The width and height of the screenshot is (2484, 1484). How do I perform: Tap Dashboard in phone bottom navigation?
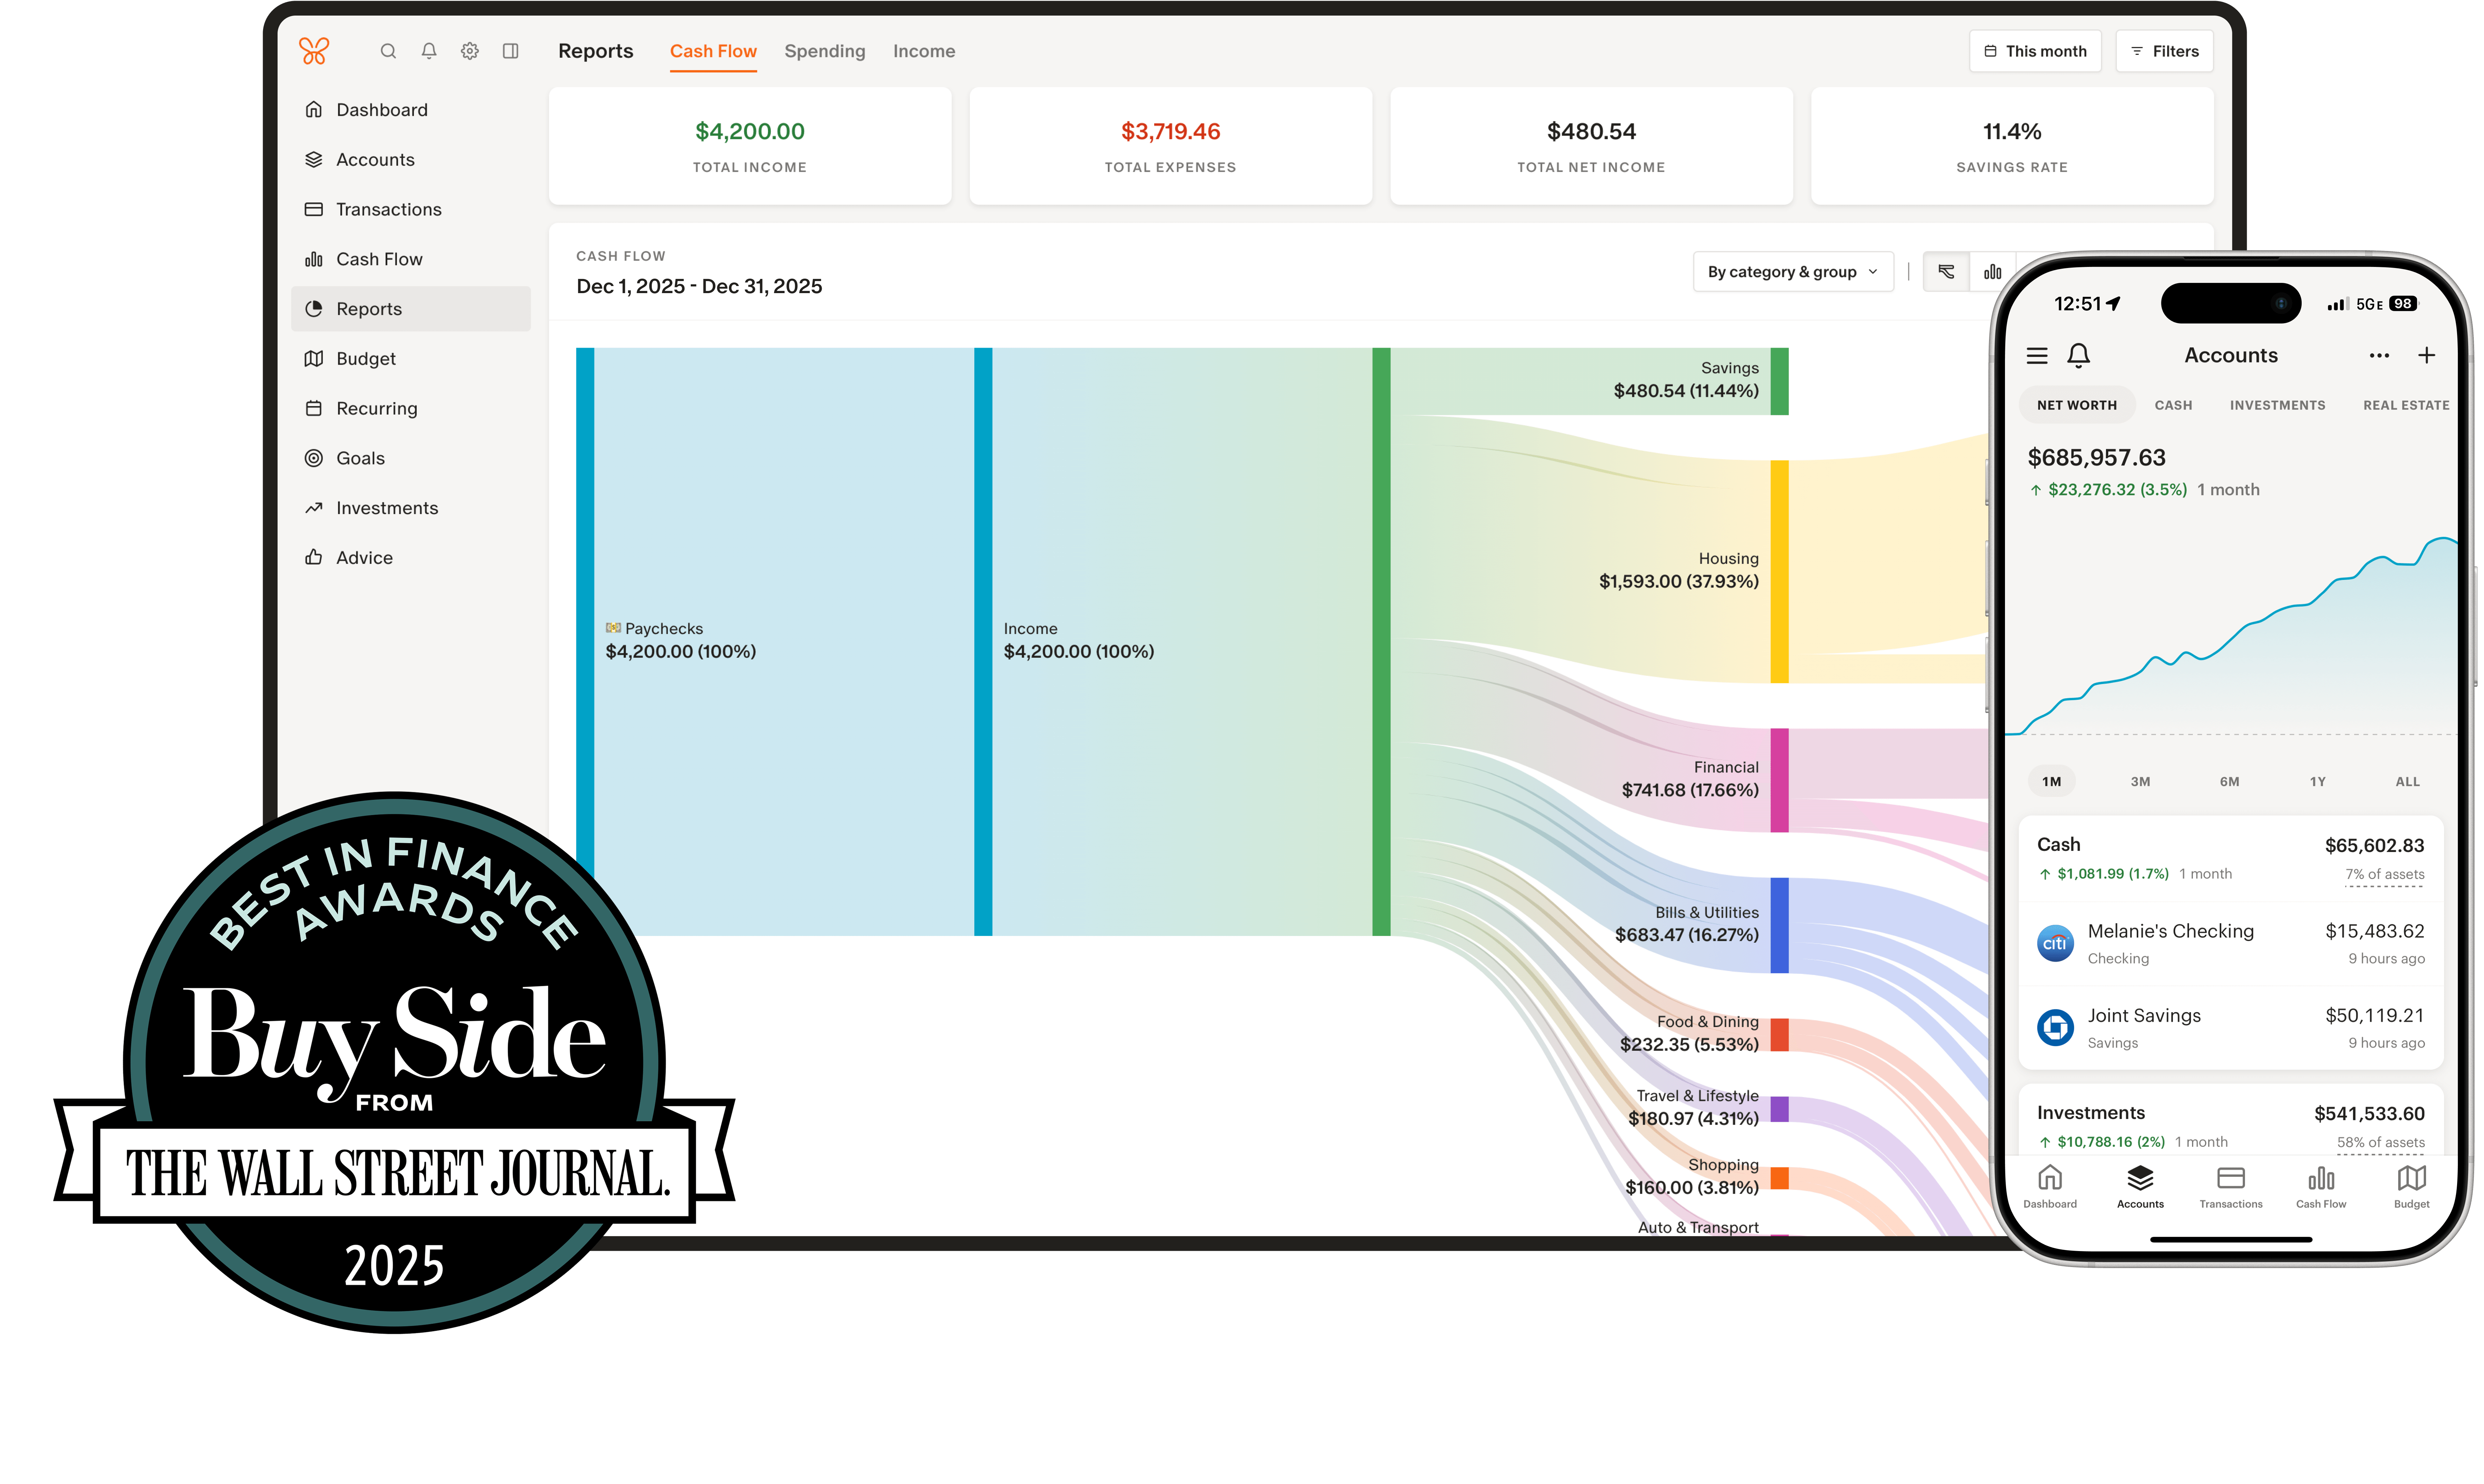click(2050, 1187)
